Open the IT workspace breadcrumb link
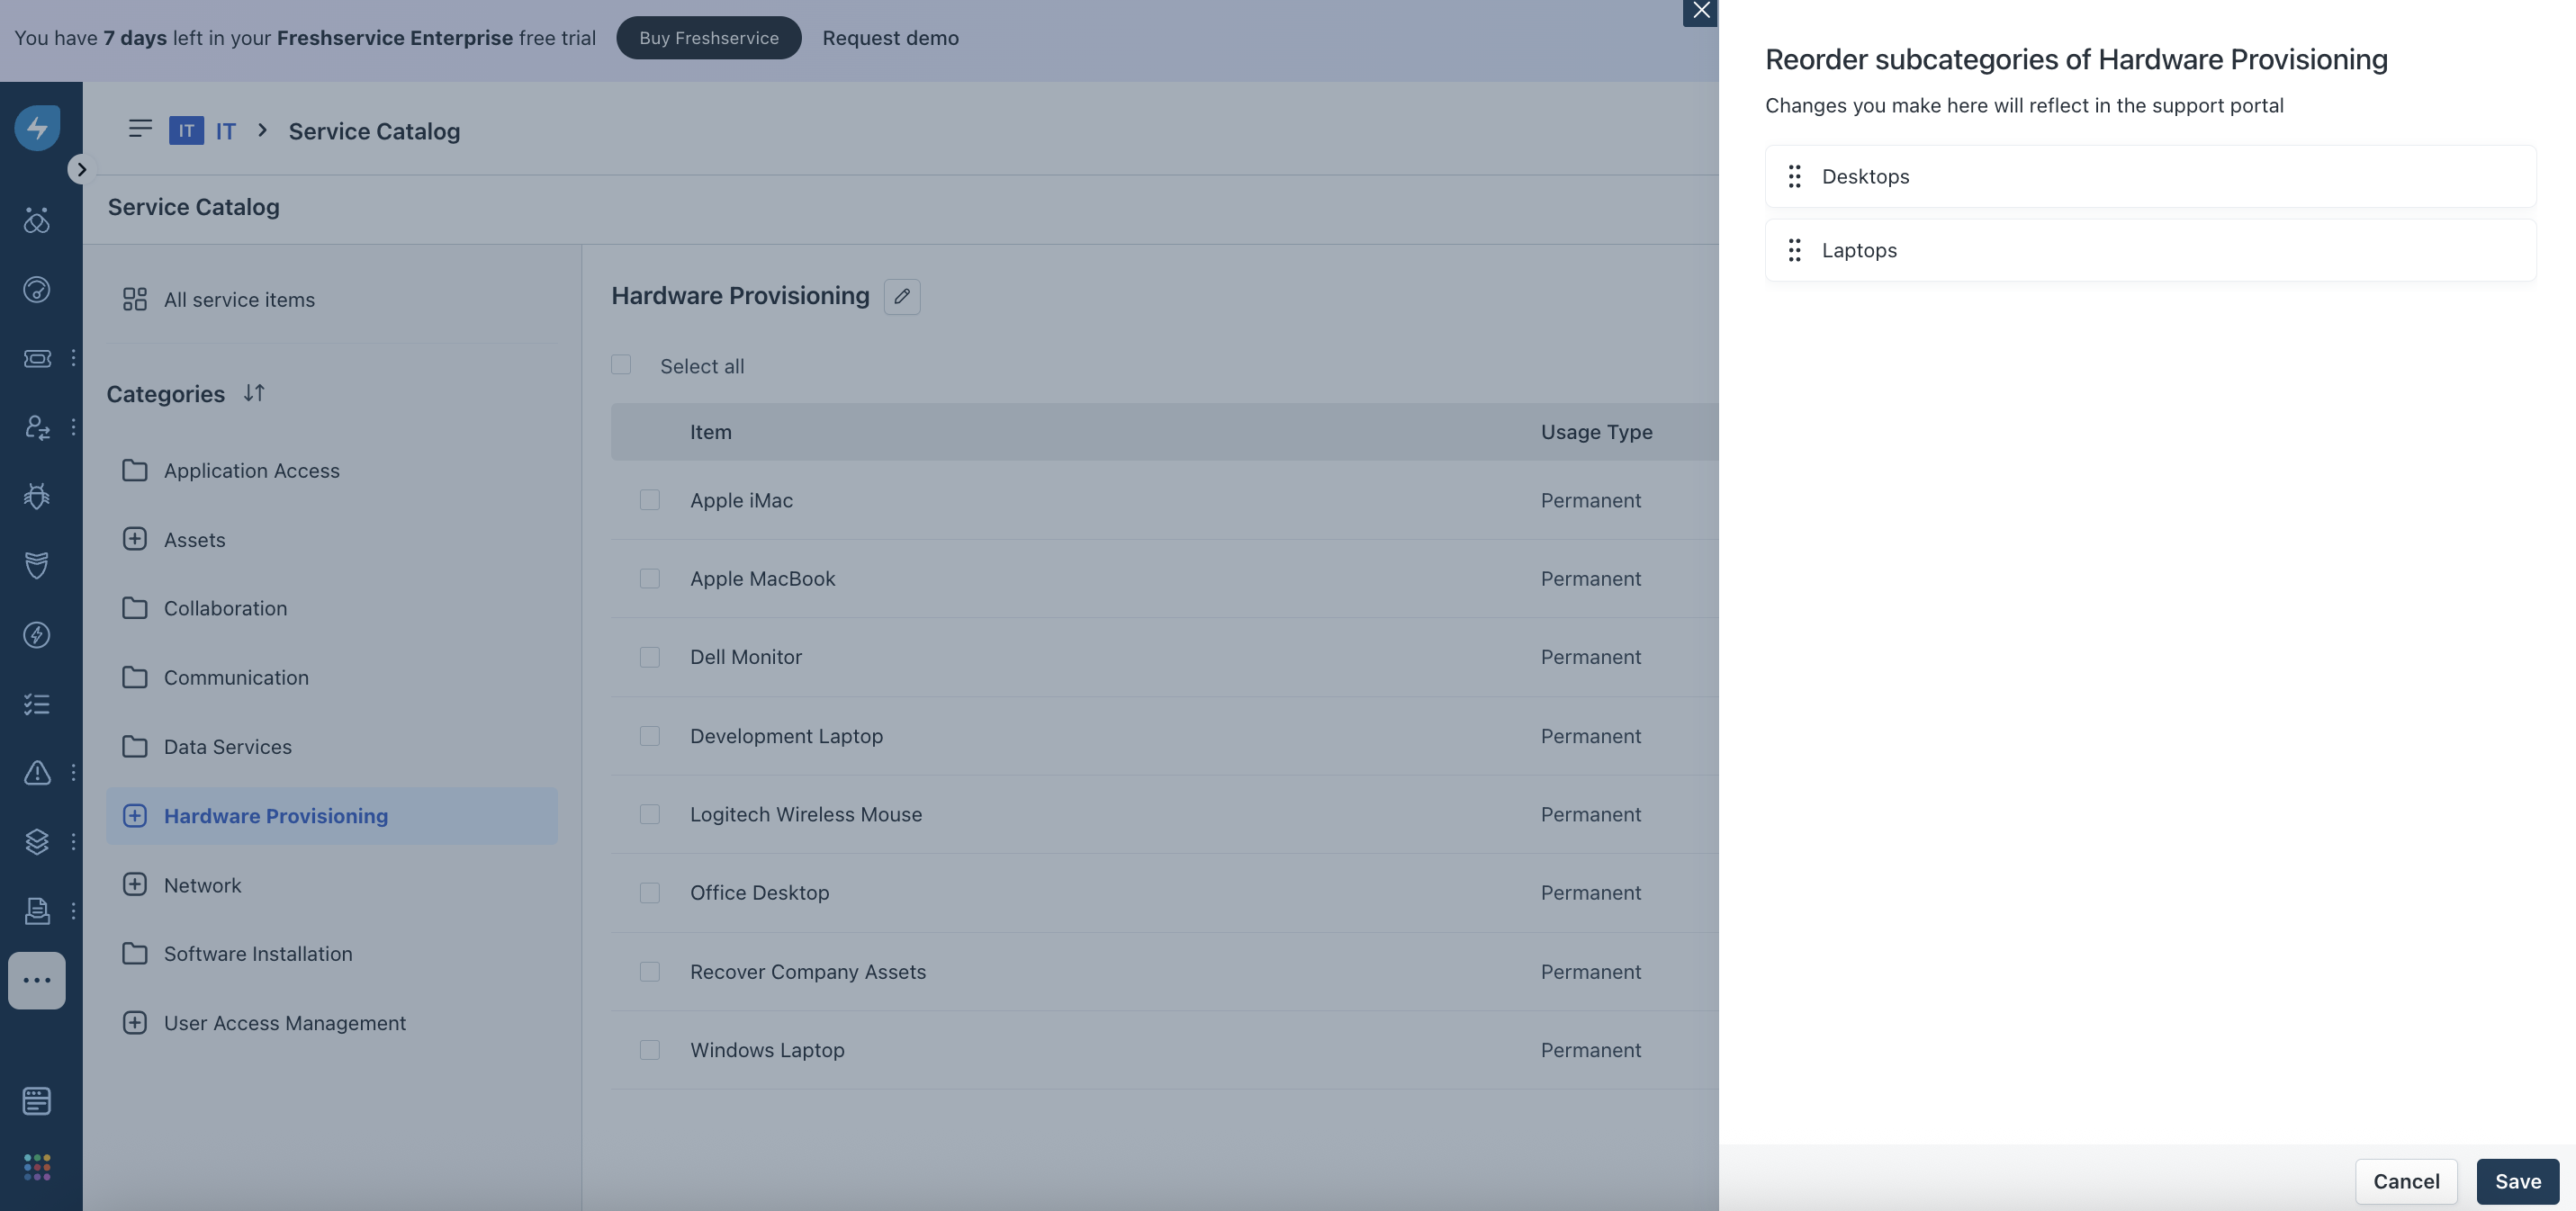Viewport: 2576px width, 1211px height. click(225, 131)
